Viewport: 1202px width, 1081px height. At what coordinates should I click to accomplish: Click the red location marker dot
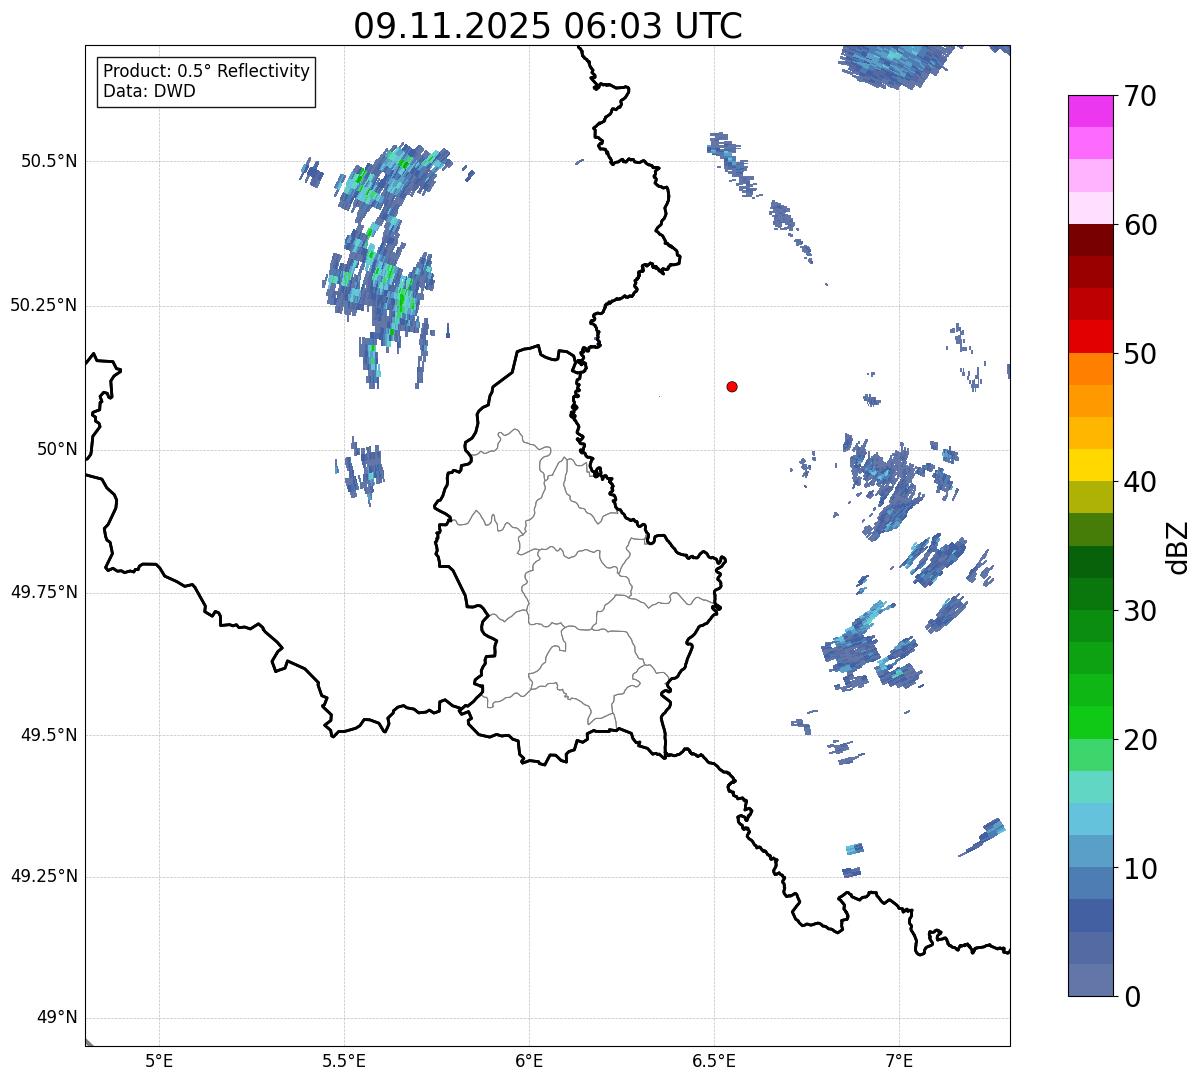coord(732,386)
